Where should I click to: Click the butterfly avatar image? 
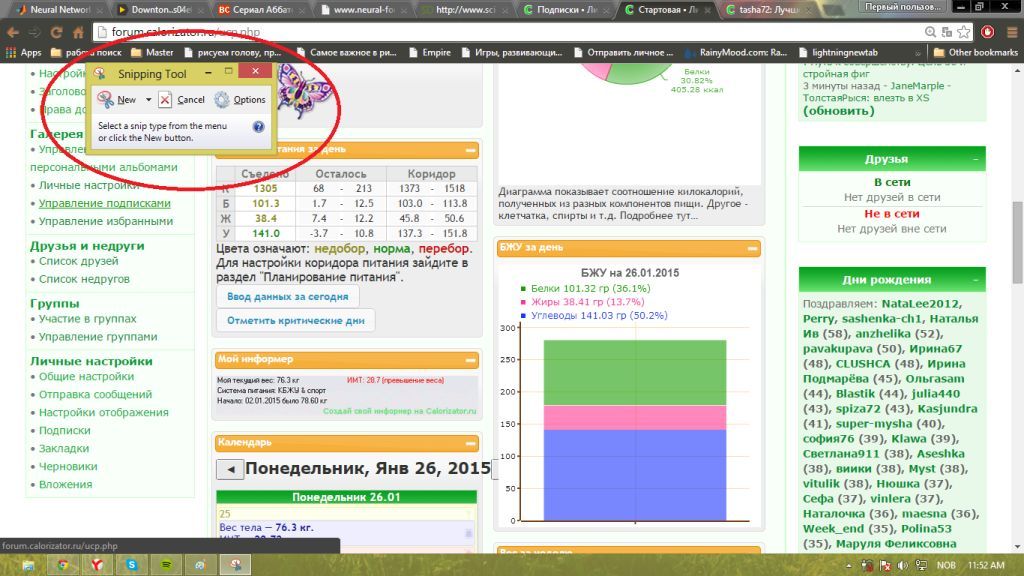(x=303, y=91)
